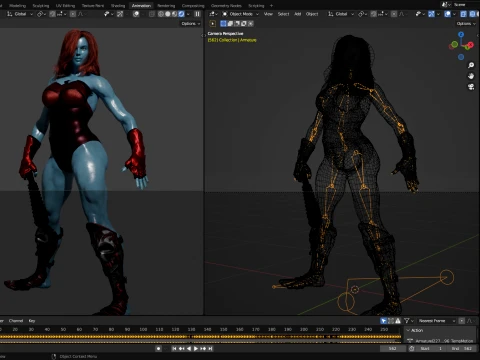Toggle overlays button in left viewport

pos(136,14)
